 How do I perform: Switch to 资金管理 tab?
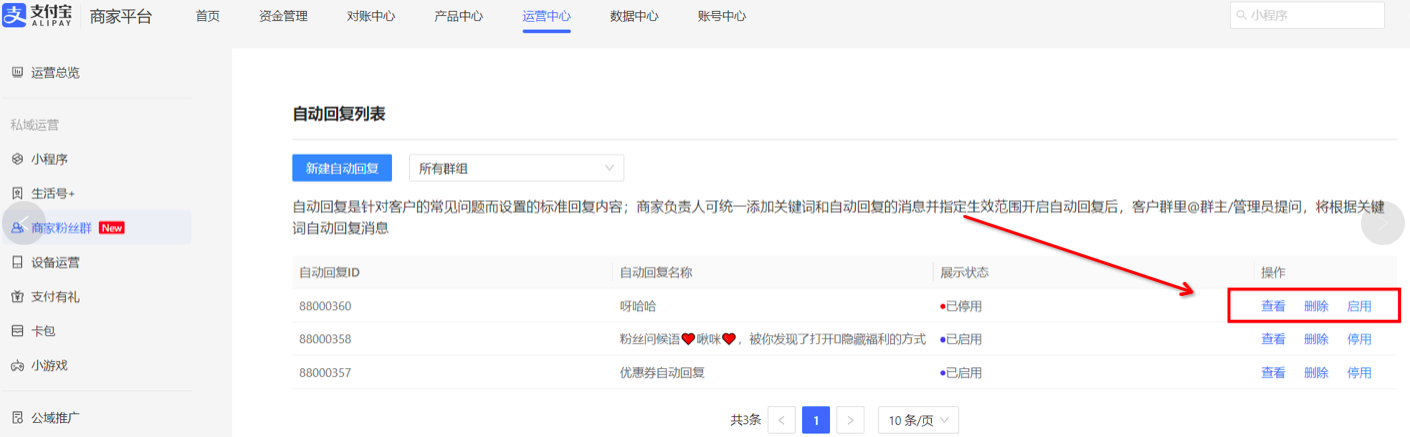pyautogui.click(x=283, y=16)
